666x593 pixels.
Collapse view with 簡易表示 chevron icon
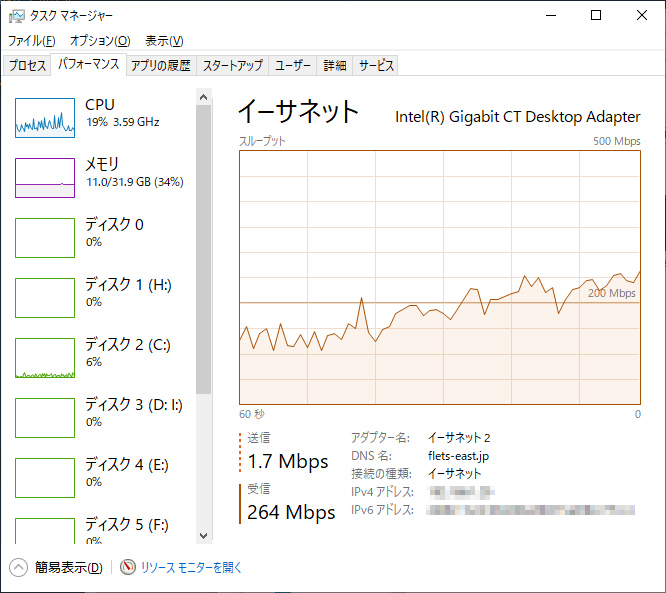coord(19,567)
